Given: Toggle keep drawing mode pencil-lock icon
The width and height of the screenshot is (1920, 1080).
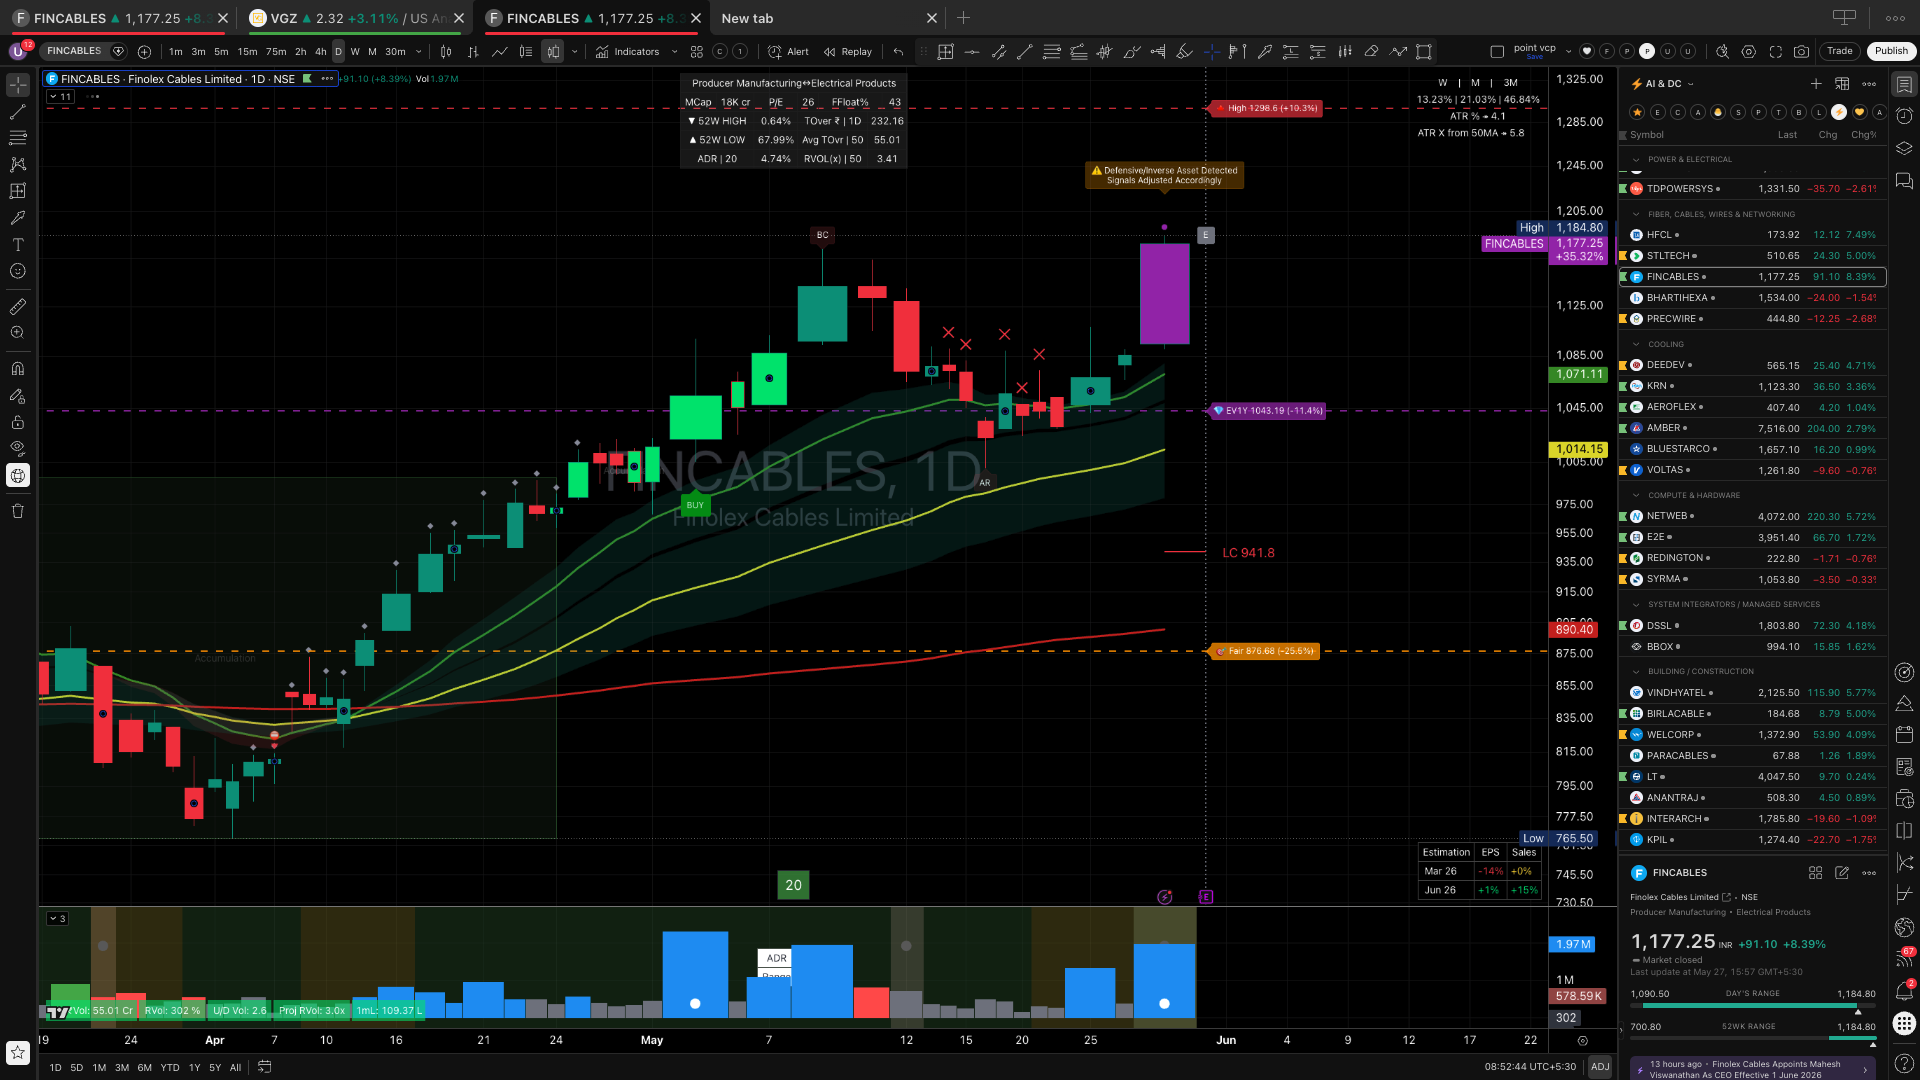Looking at the screenshot, I should coord(18,396).
